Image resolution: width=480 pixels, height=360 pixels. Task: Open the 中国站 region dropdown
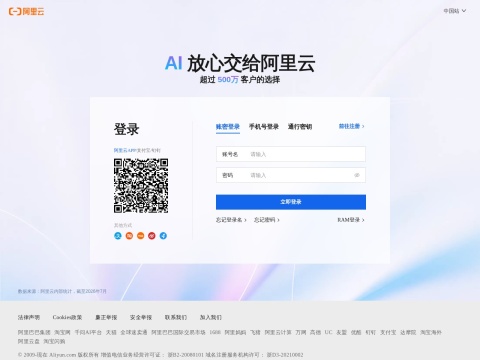point(455,11)
